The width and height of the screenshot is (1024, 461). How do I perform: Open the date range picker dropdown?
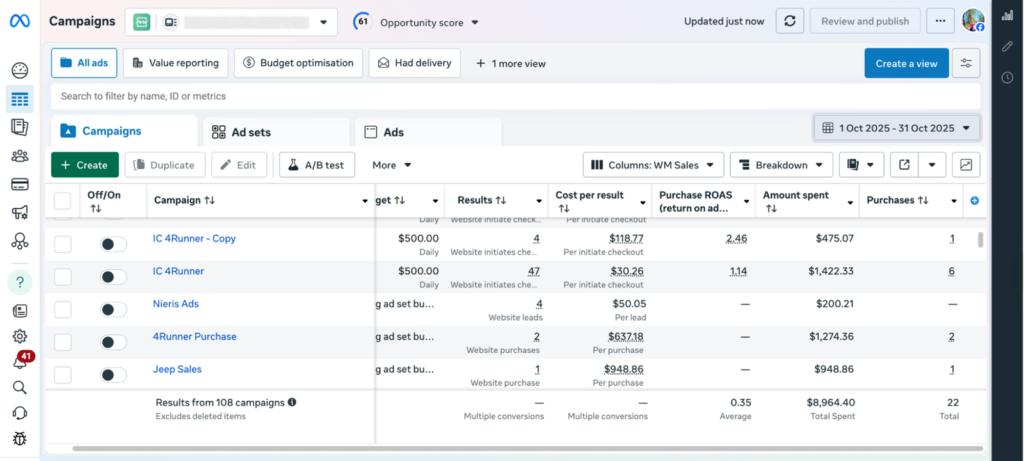pyautogui.click(x=897, y=128)
